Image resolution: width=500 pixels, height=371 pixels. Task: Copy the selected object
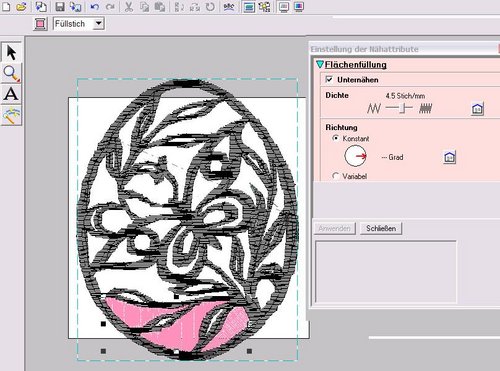144,7
